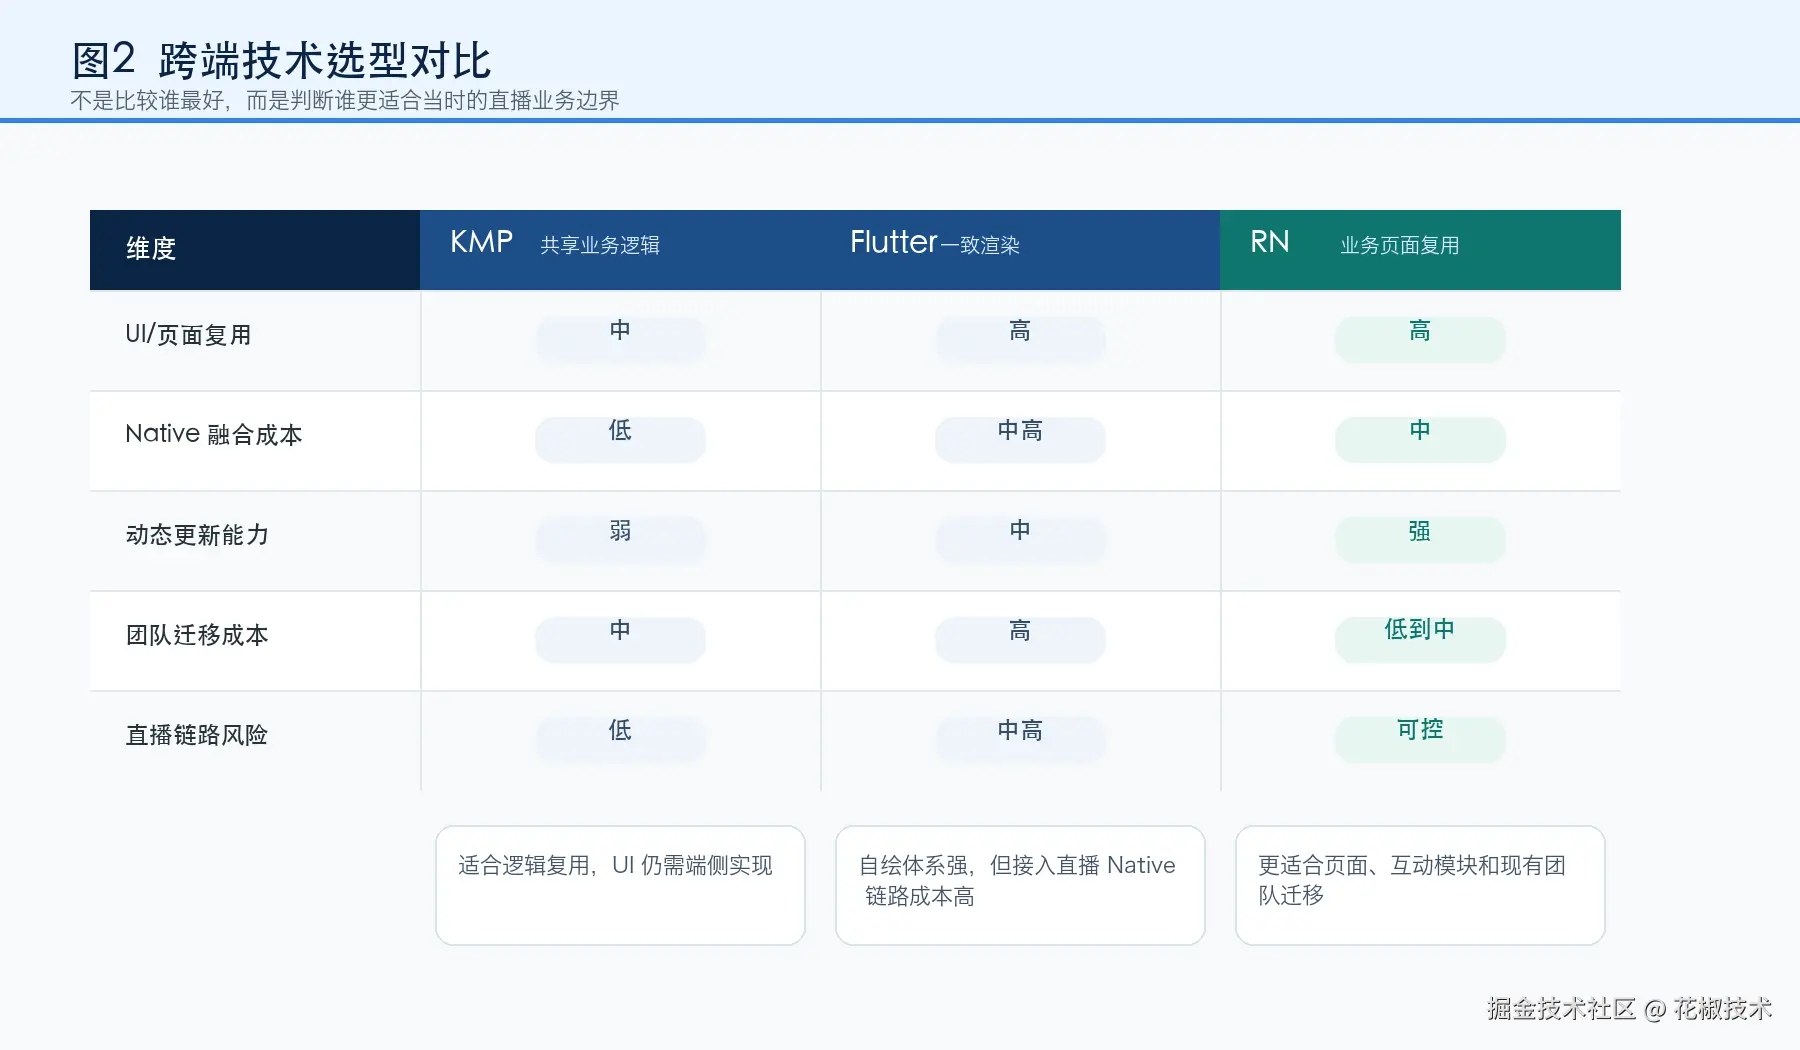Click the "KMP" column header label

[481, 242]
